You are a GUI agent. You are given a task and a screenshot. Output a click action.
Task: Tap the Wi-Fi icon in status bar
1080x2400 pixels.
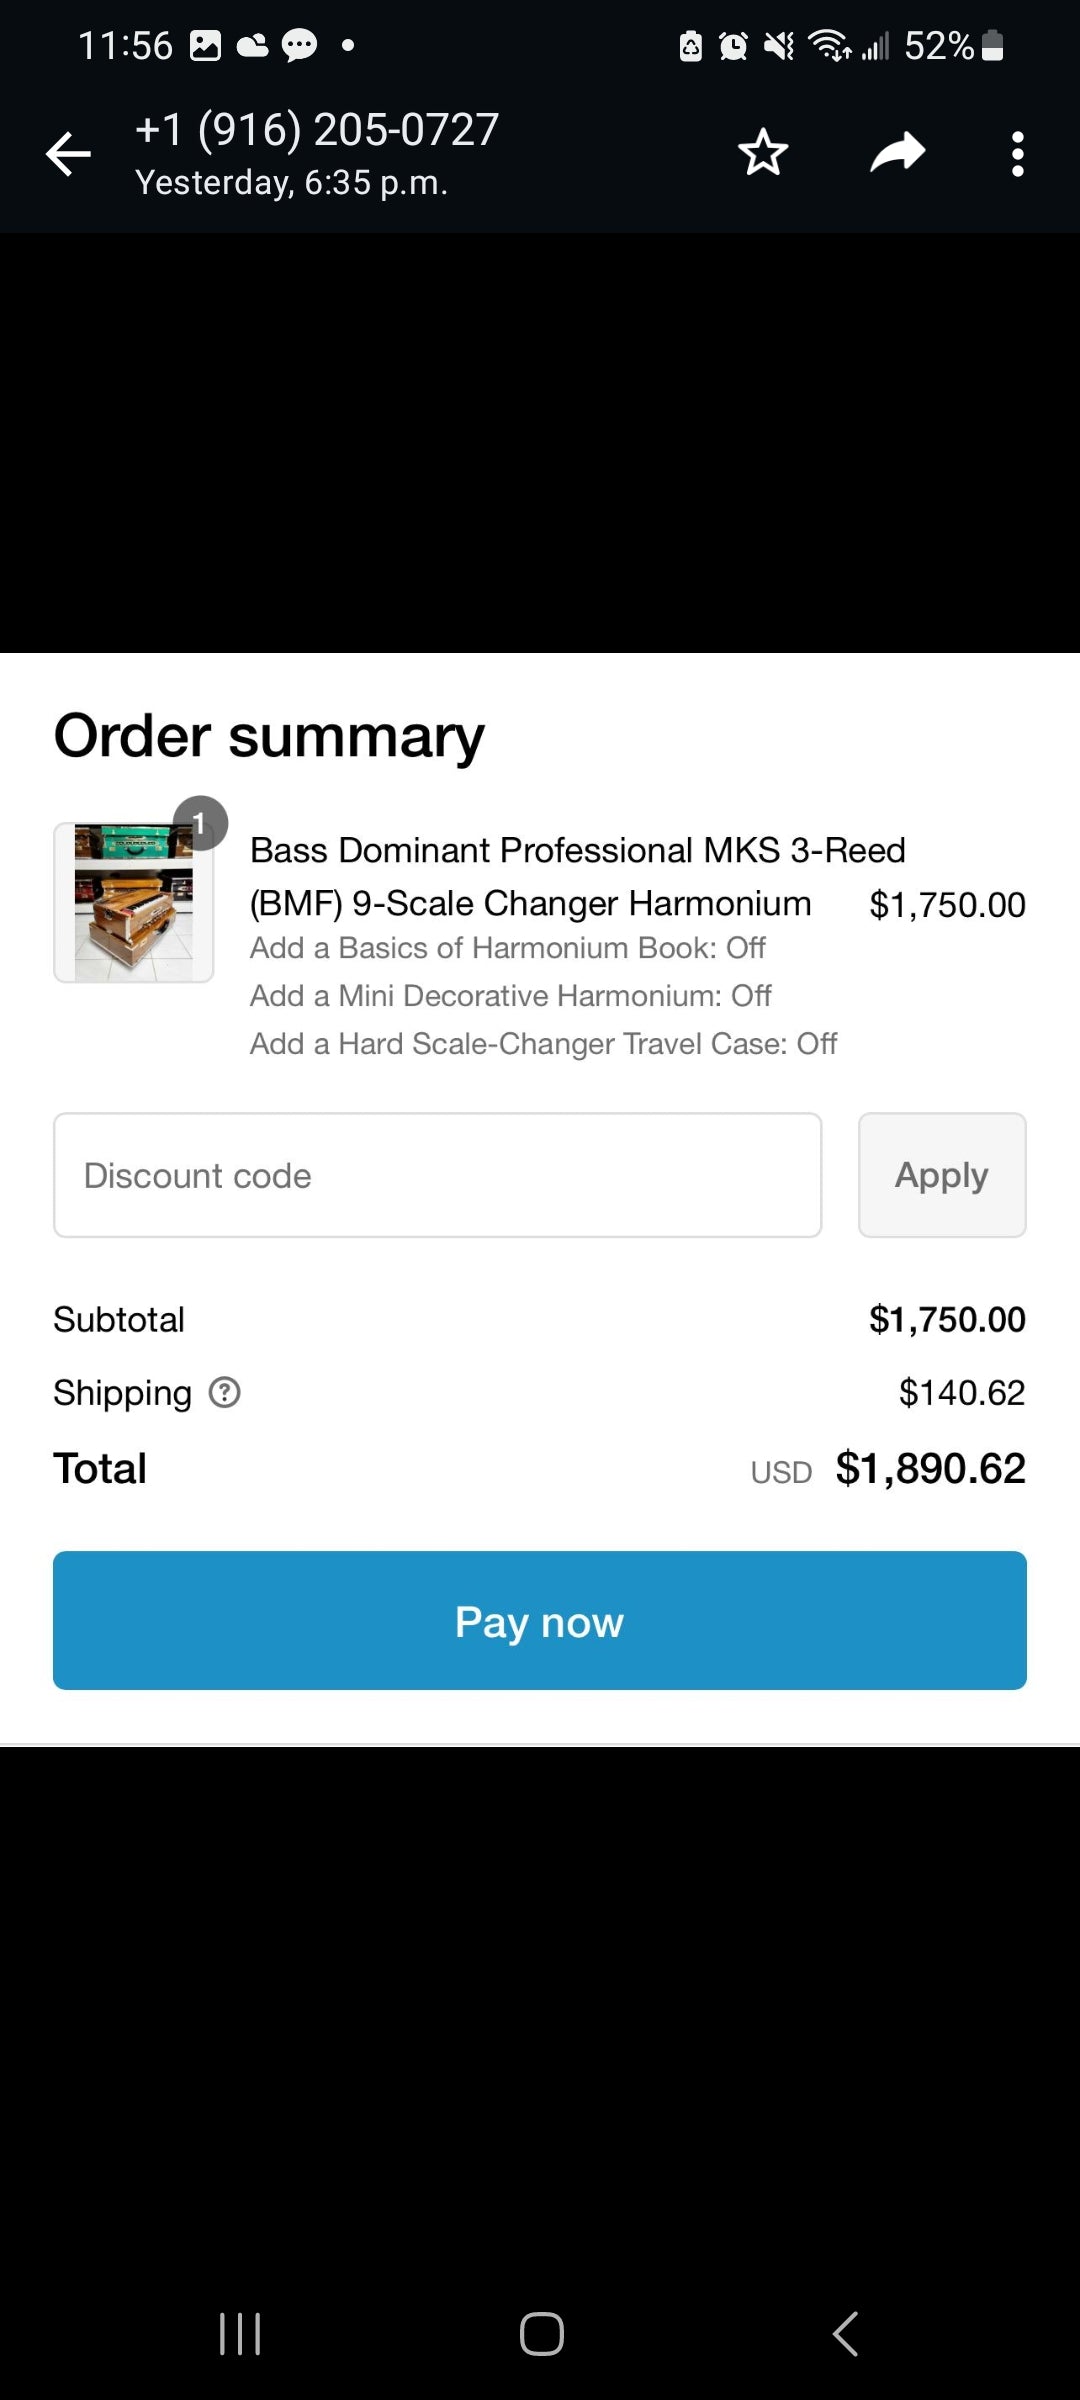[828, 46]
